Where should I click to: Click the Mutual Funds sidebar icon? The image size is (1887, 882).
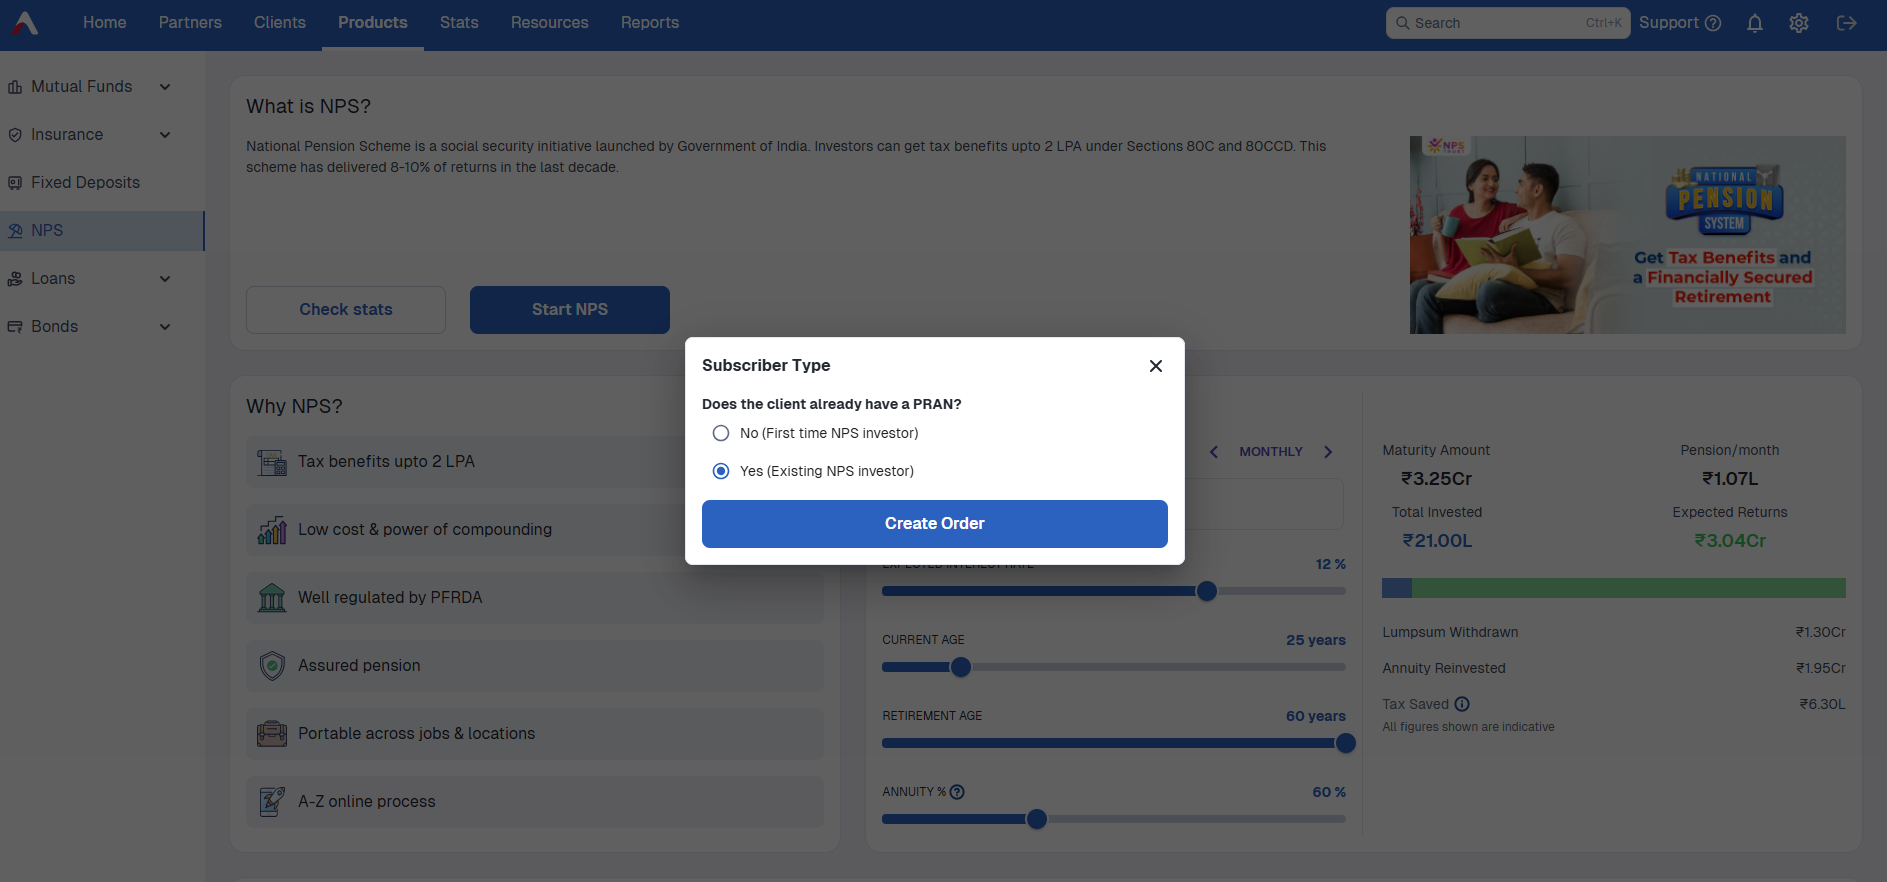(15, 87)
